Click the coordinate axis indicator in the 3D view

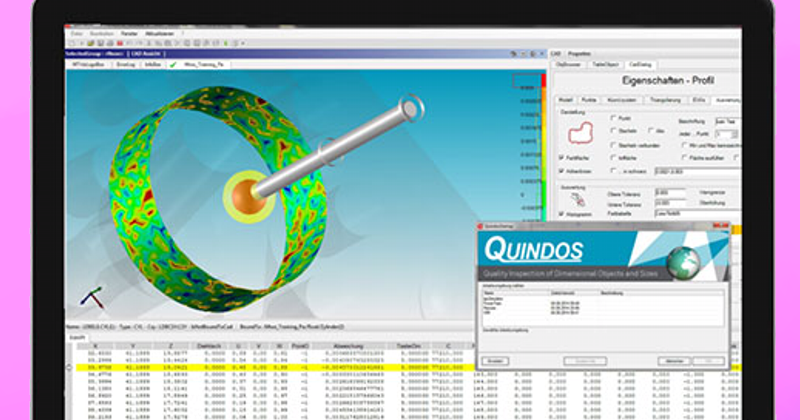[92, 298]
